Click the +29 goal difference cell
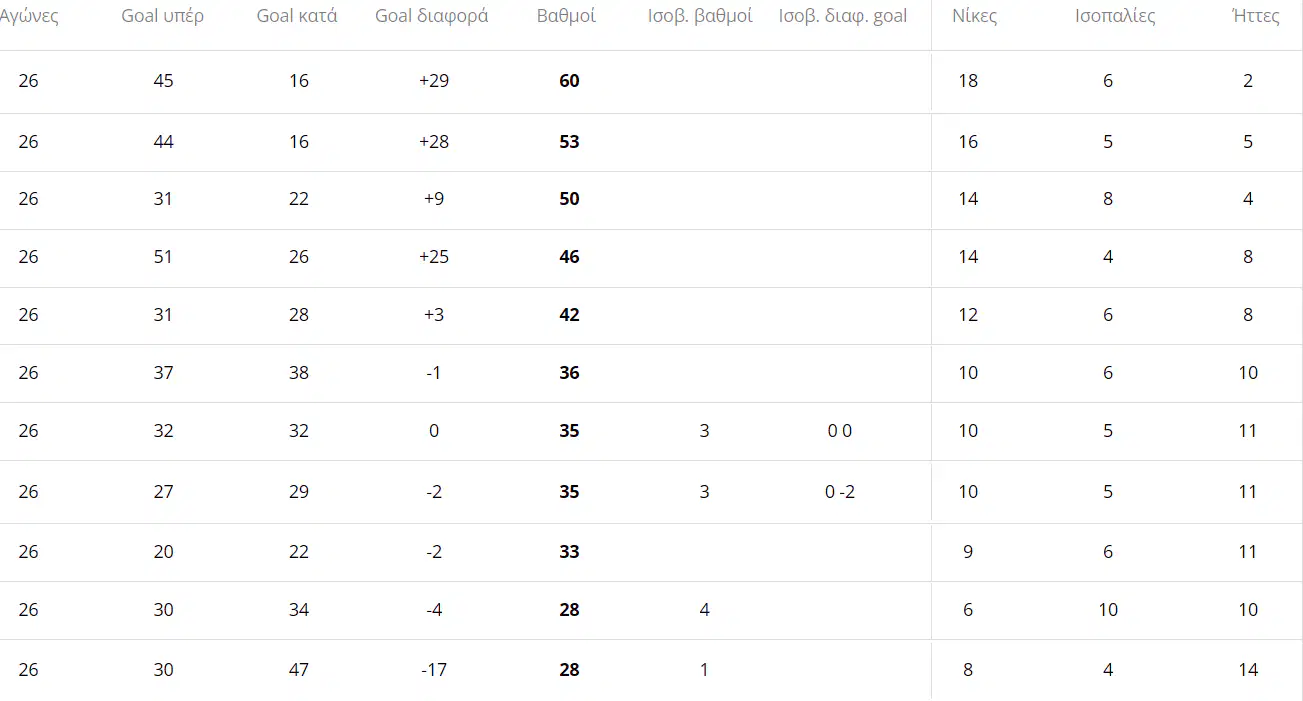This screenshot has height=701, width=1303. point(434,81)
